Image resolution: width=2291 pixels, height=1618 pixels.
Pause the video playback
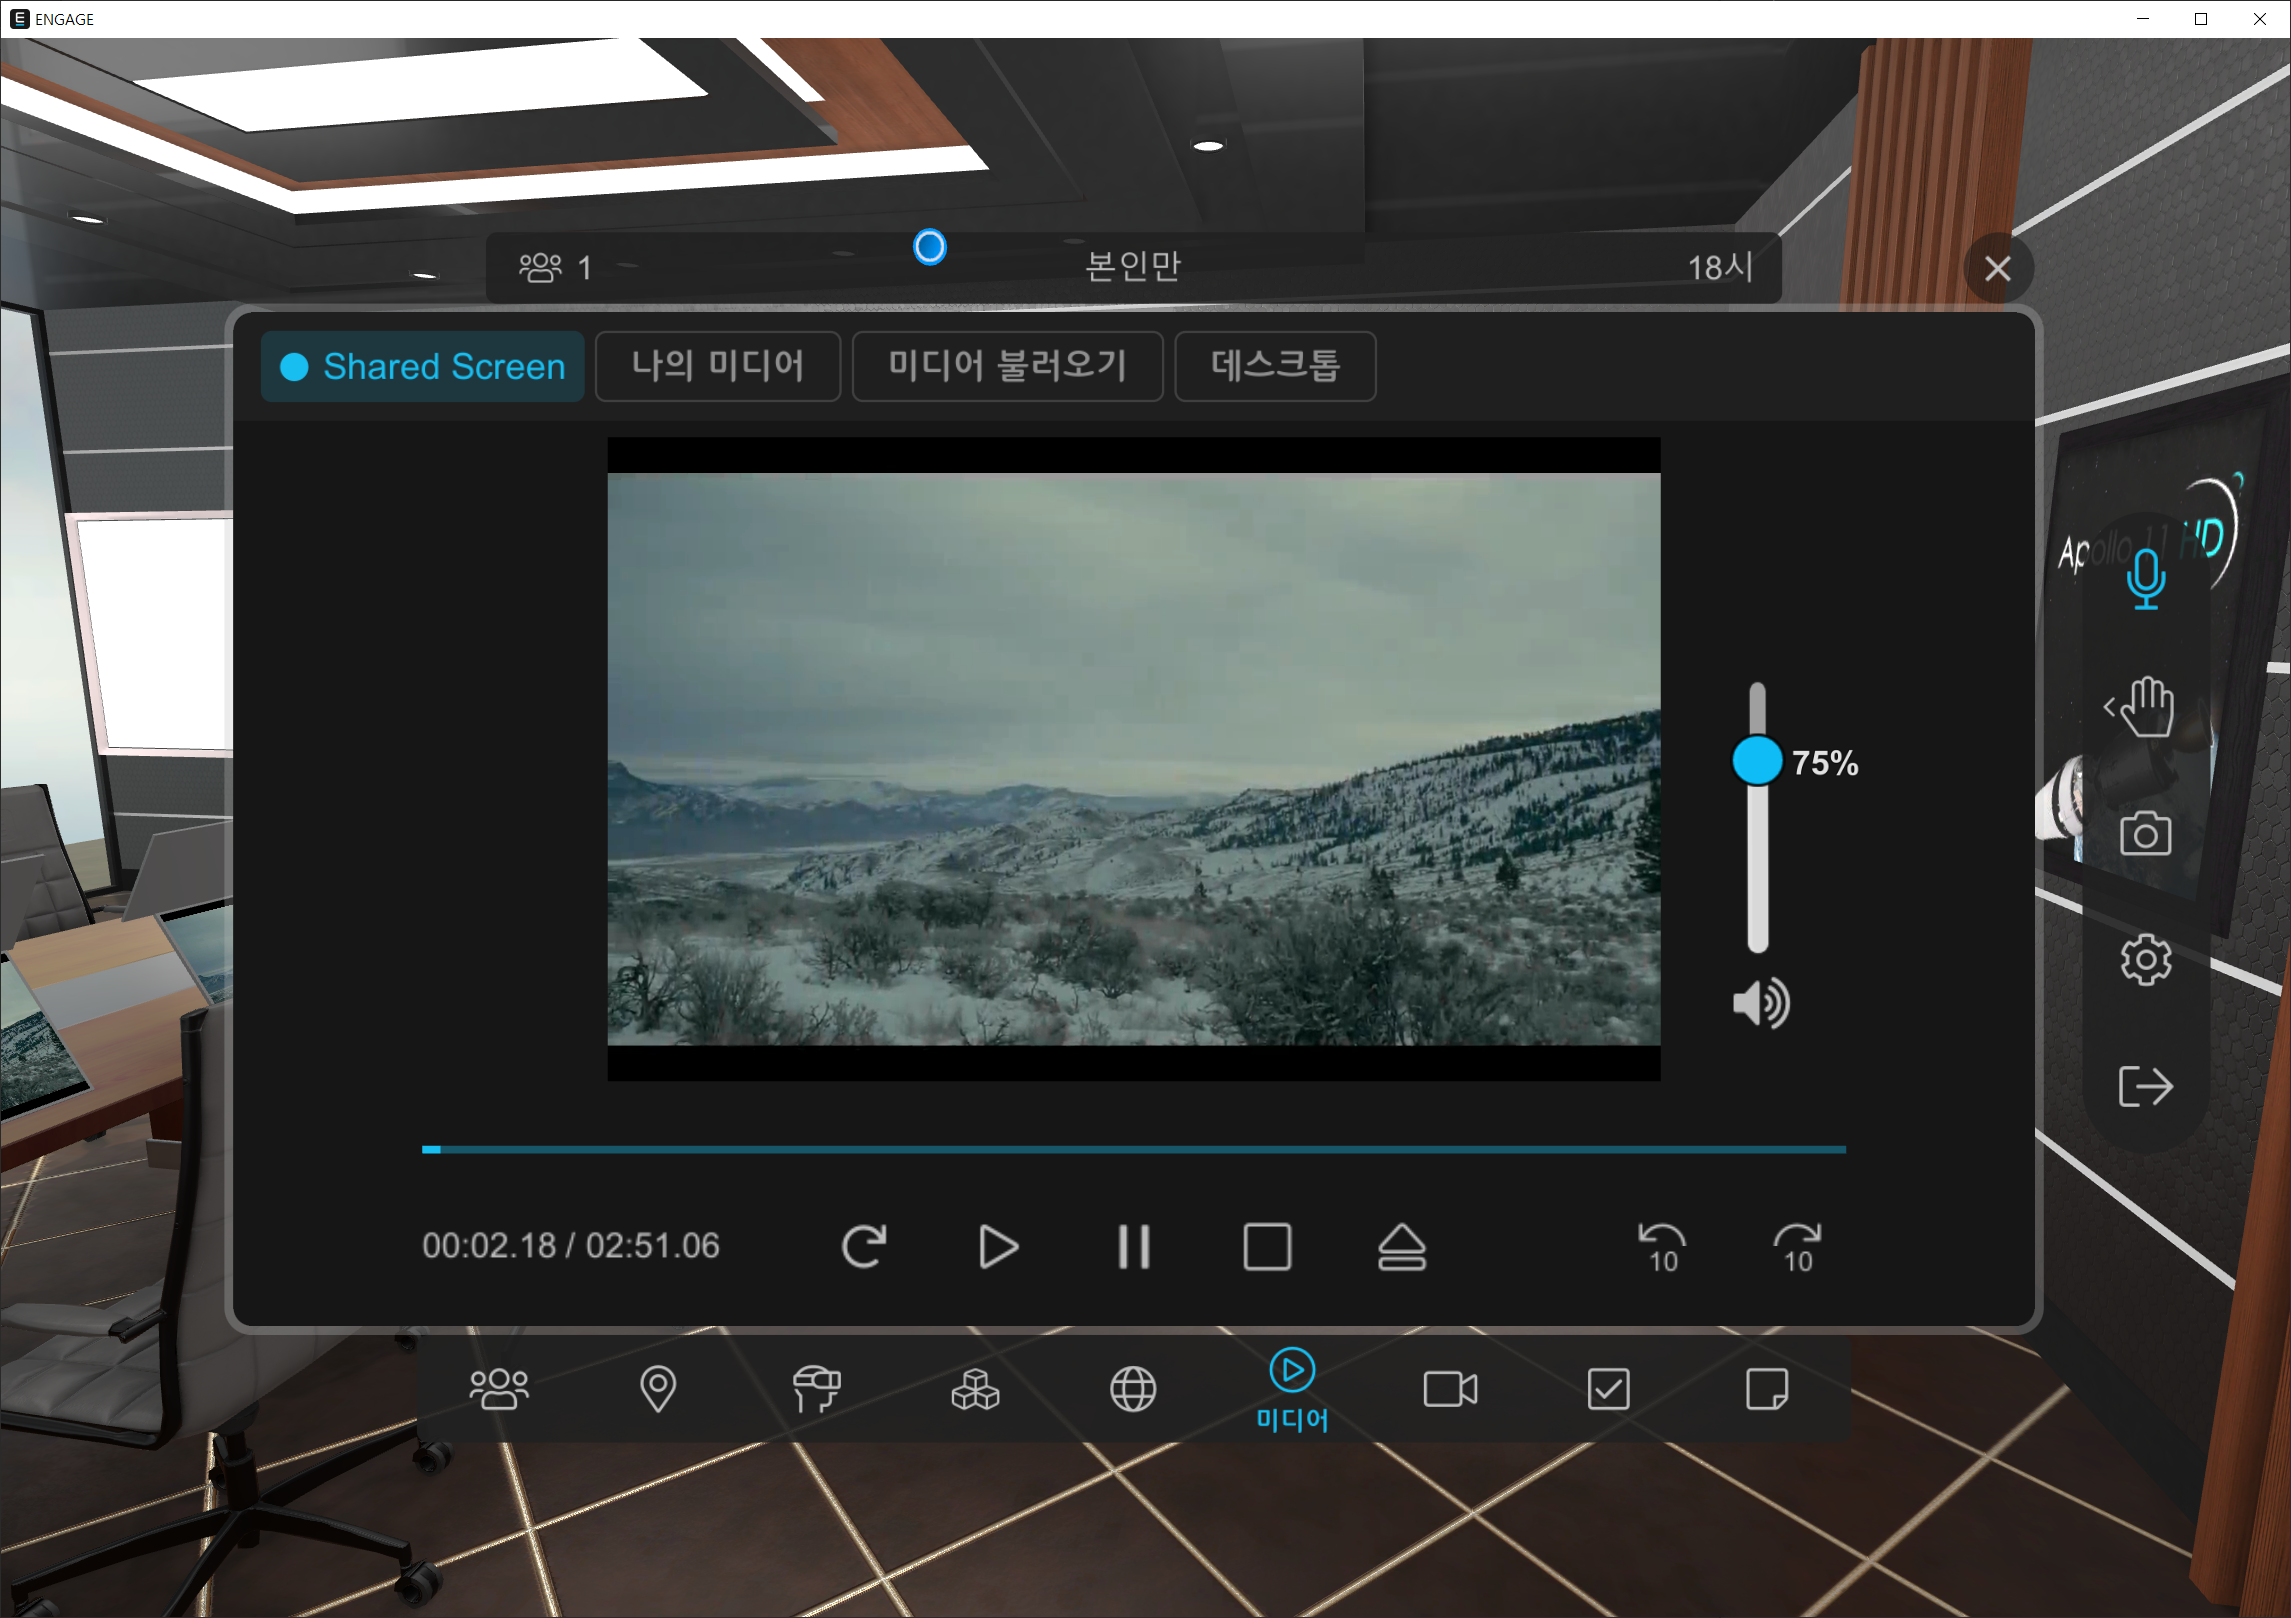(x=1133, y=1247)
